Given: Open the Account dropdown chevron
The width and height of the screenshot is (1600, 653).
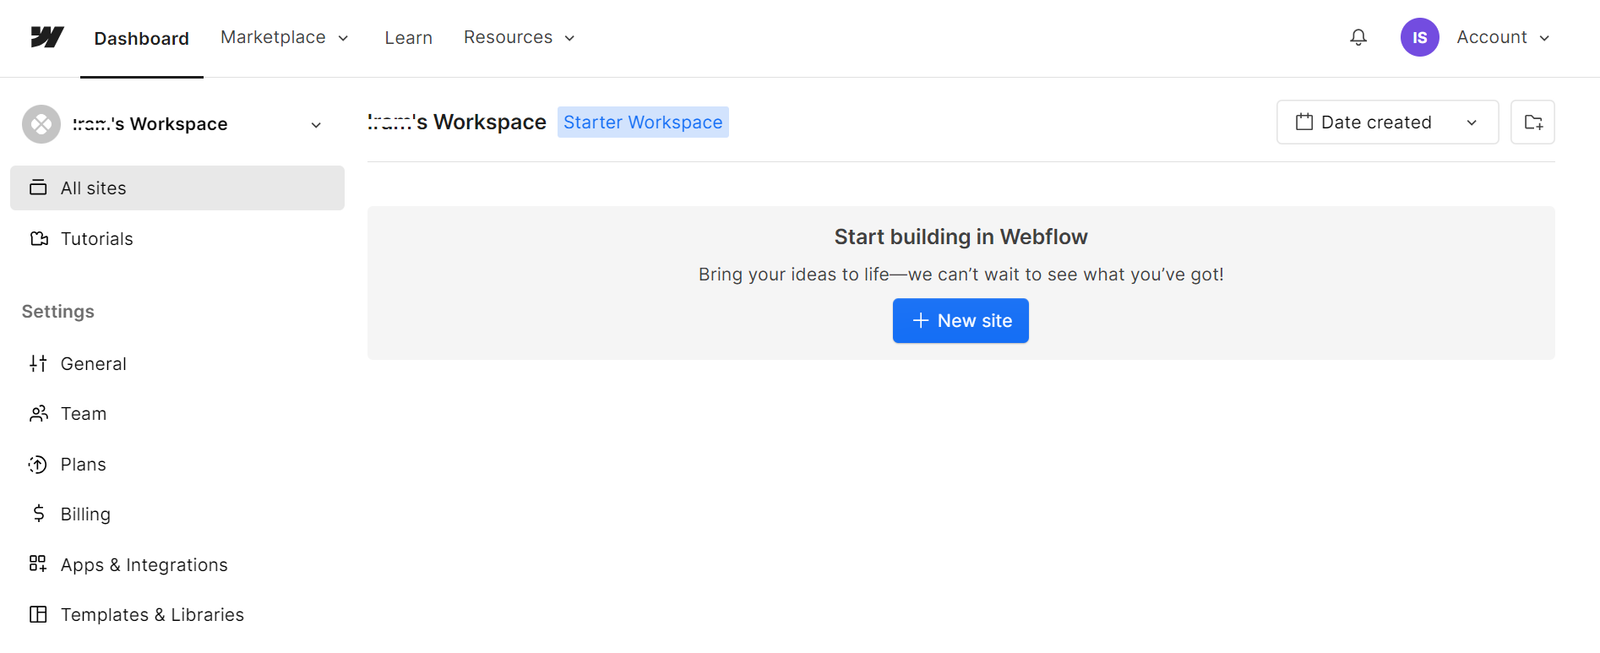Looking at the screenshot, I should 1544,38.
